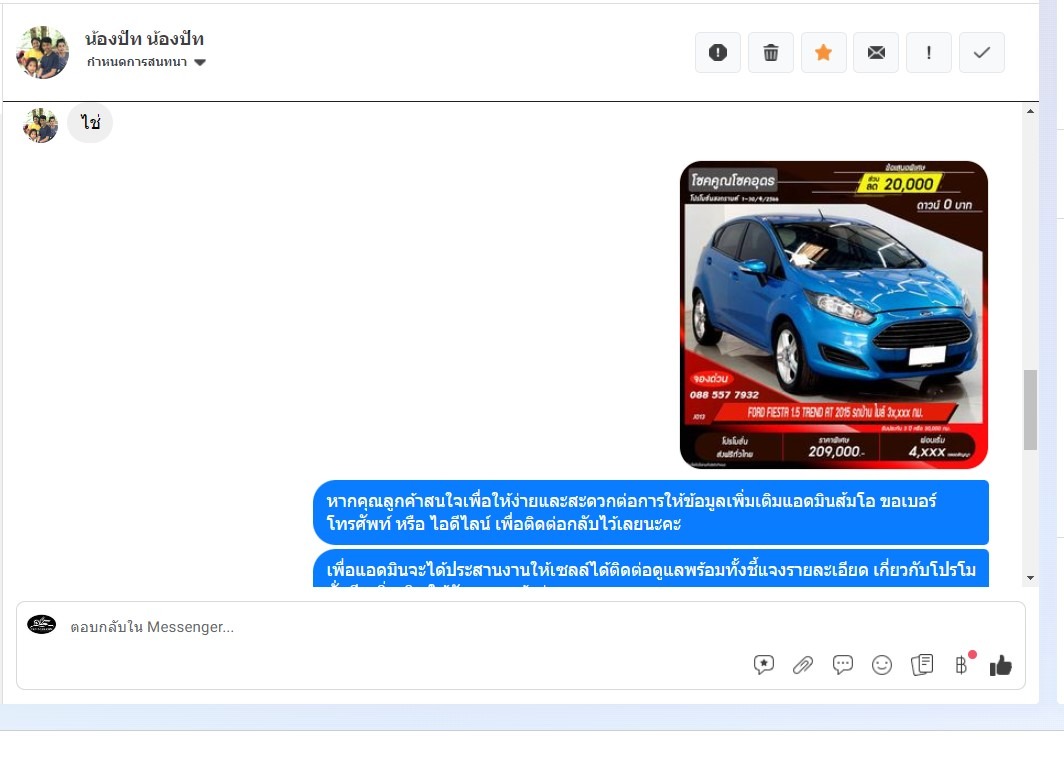Click the chat scrollbar down arrow
Screen dimensions: 1064x762
(1031, 578)
